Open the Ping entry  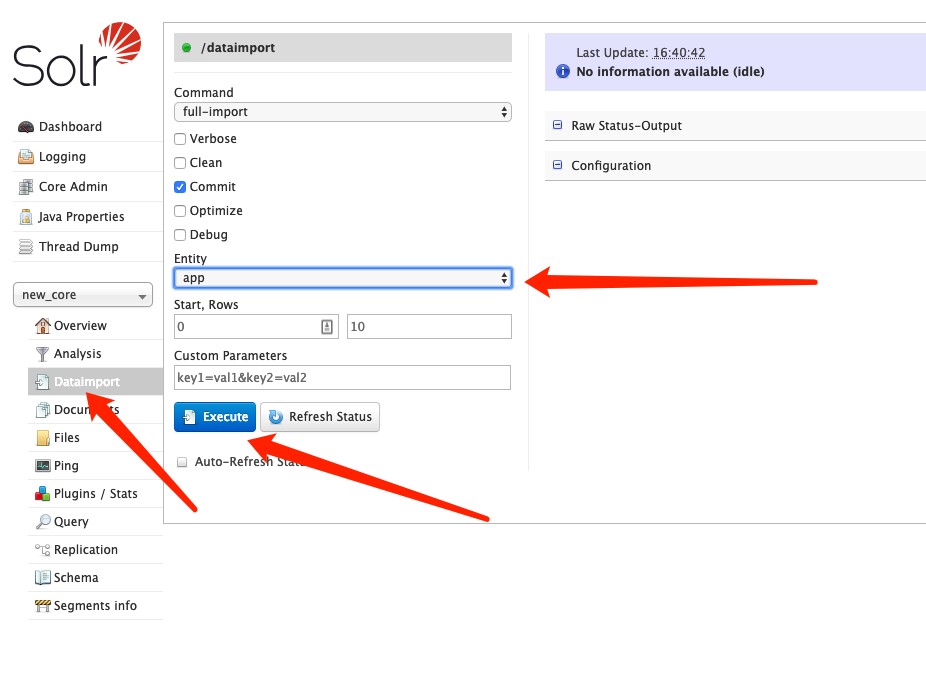(66, 466)
